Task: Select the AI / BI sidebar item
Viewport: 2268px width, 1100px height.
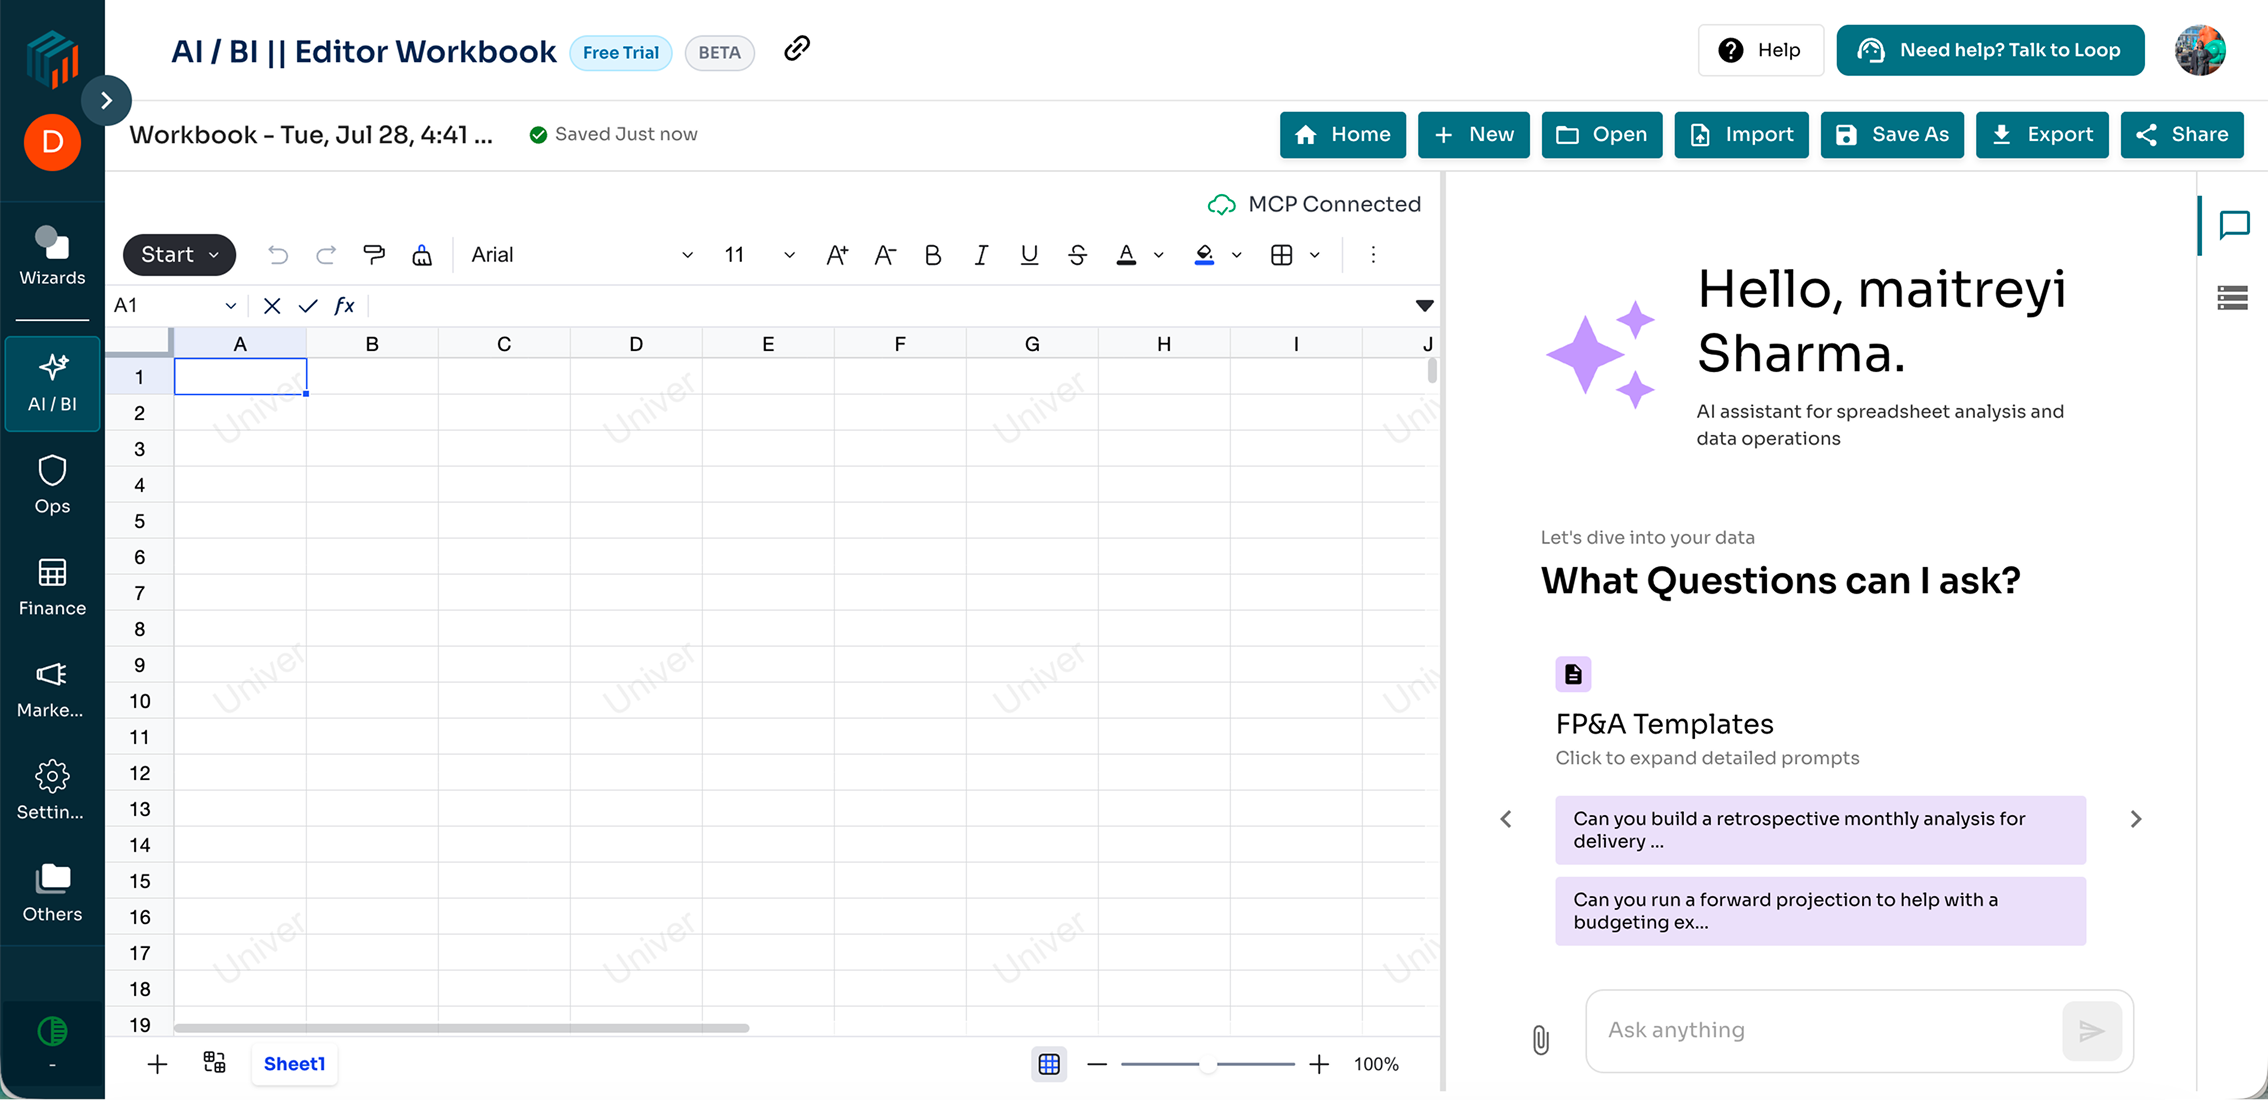Action: coord(52,384)
